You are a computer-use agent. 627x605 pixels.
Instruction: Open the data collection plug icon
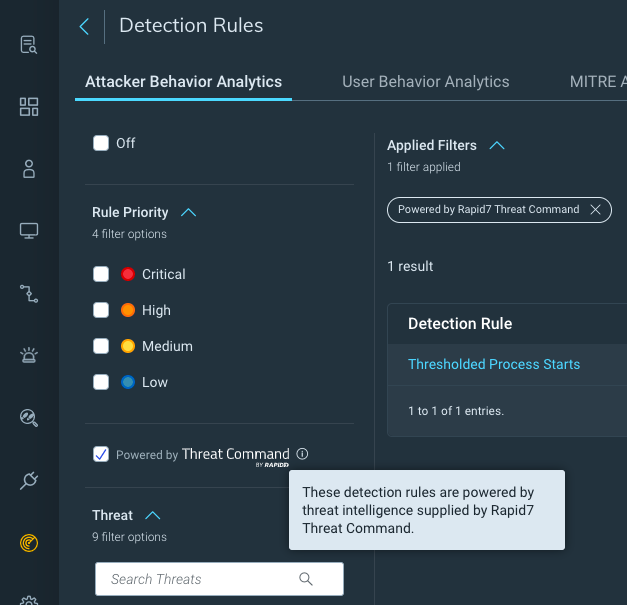pos(29,480)
